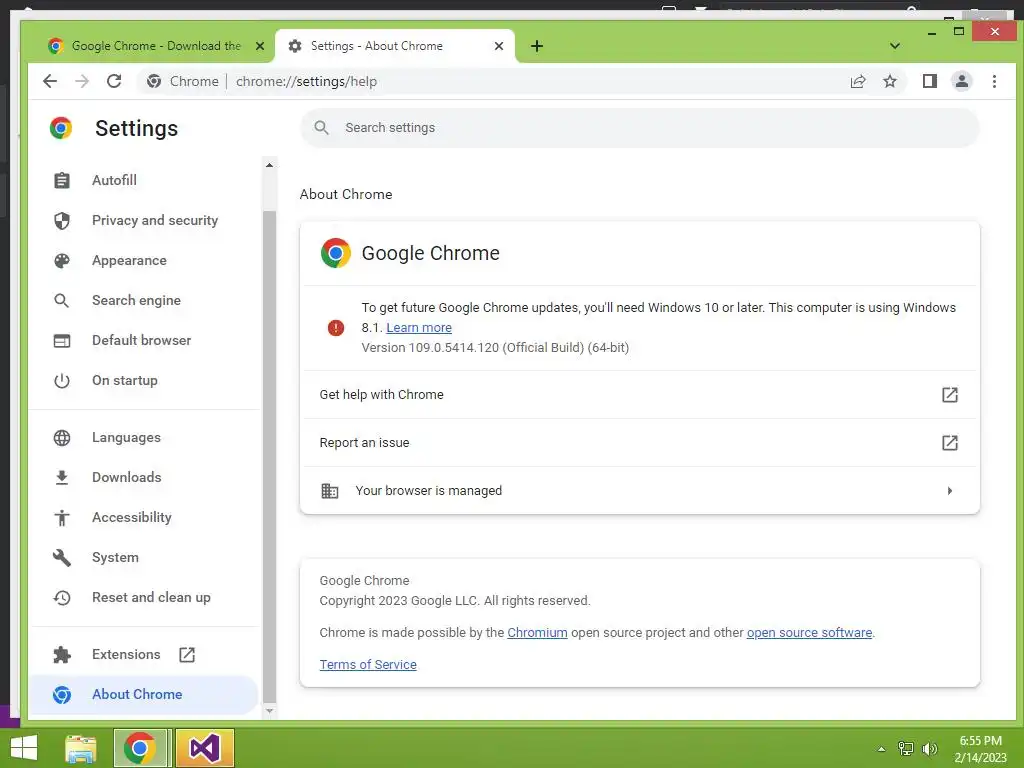Click the Search engine magnifier icon
The image size is (1024, 768).
tap(61, 300)
